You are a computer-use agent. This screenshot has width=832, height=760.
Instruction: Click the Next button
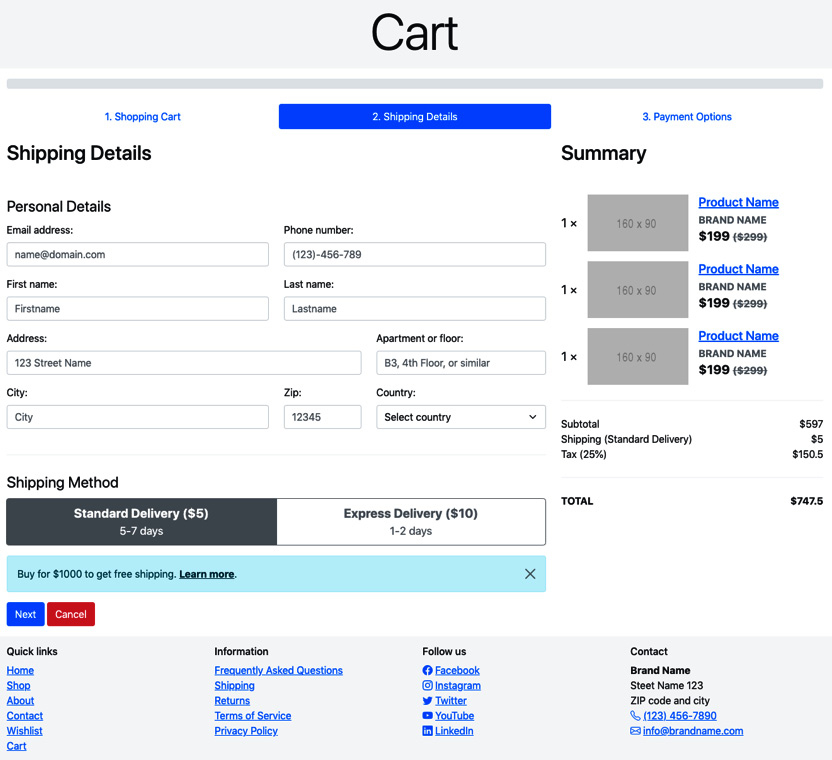pyautogui.click(x=25, y=614)
